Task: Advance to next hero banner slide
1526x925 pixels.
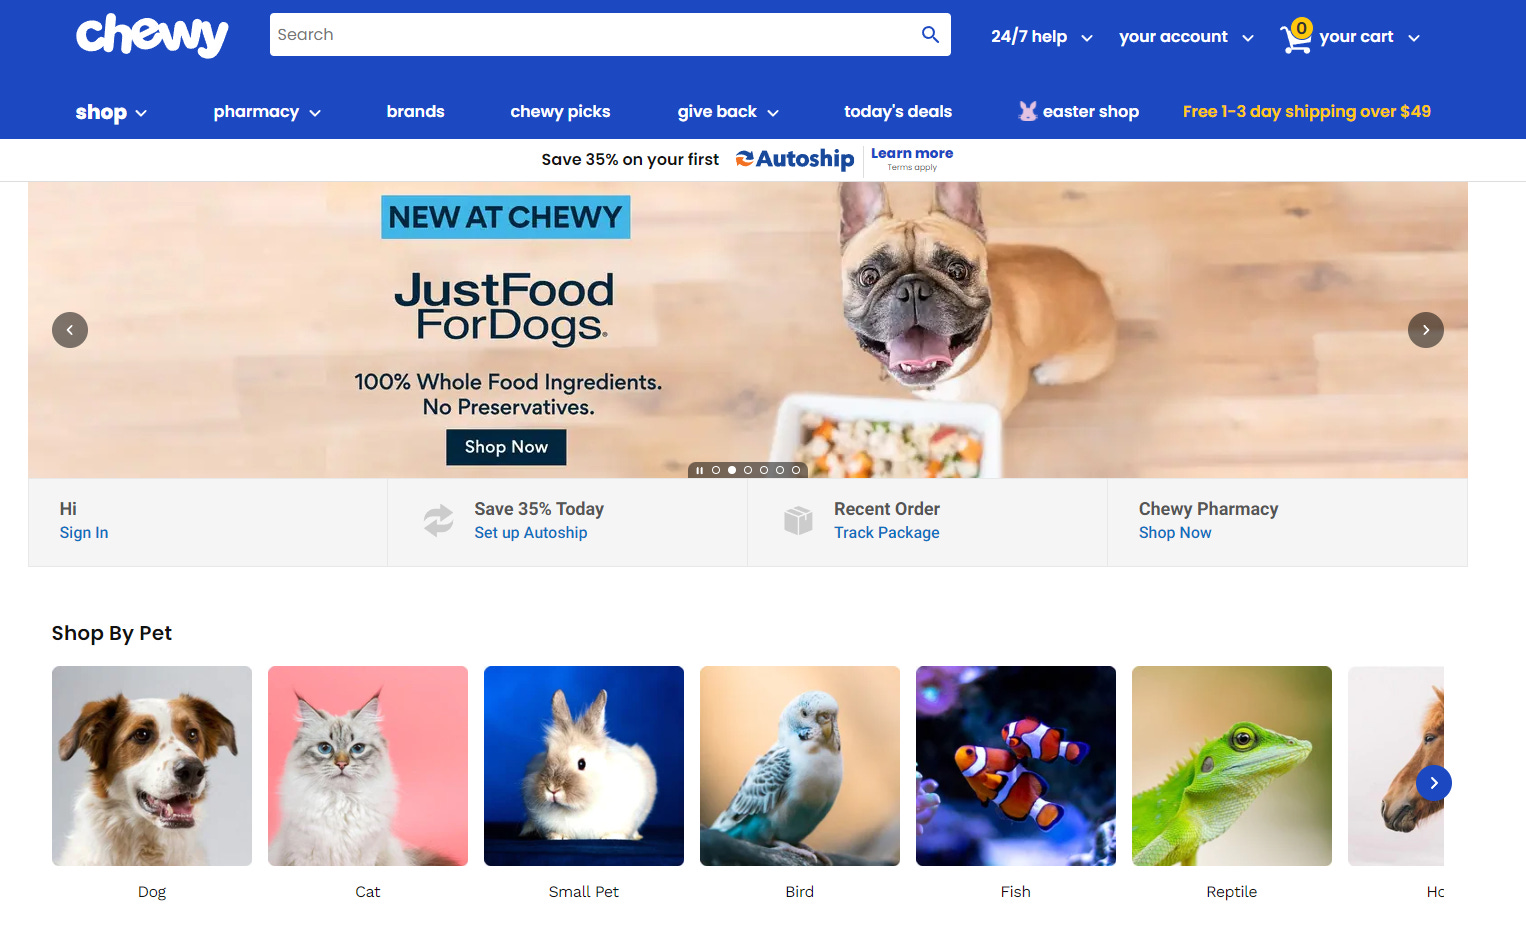Action: coord(1426,330)
